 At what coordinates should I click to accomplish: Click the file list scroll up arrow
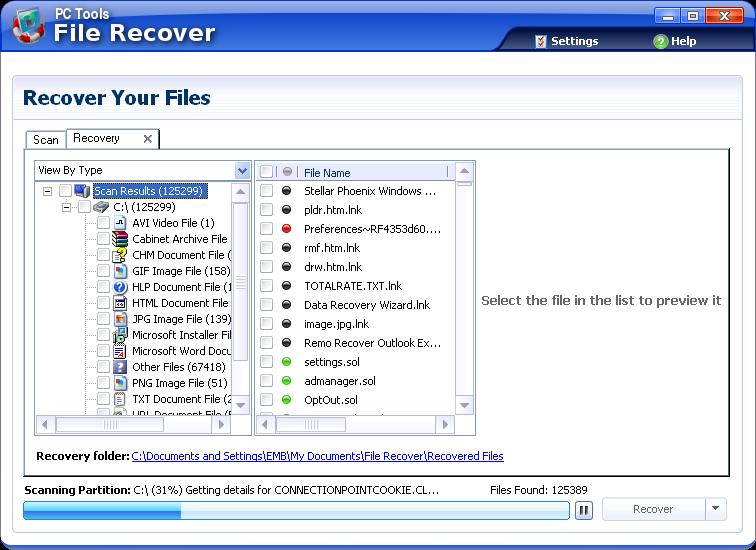464,171
